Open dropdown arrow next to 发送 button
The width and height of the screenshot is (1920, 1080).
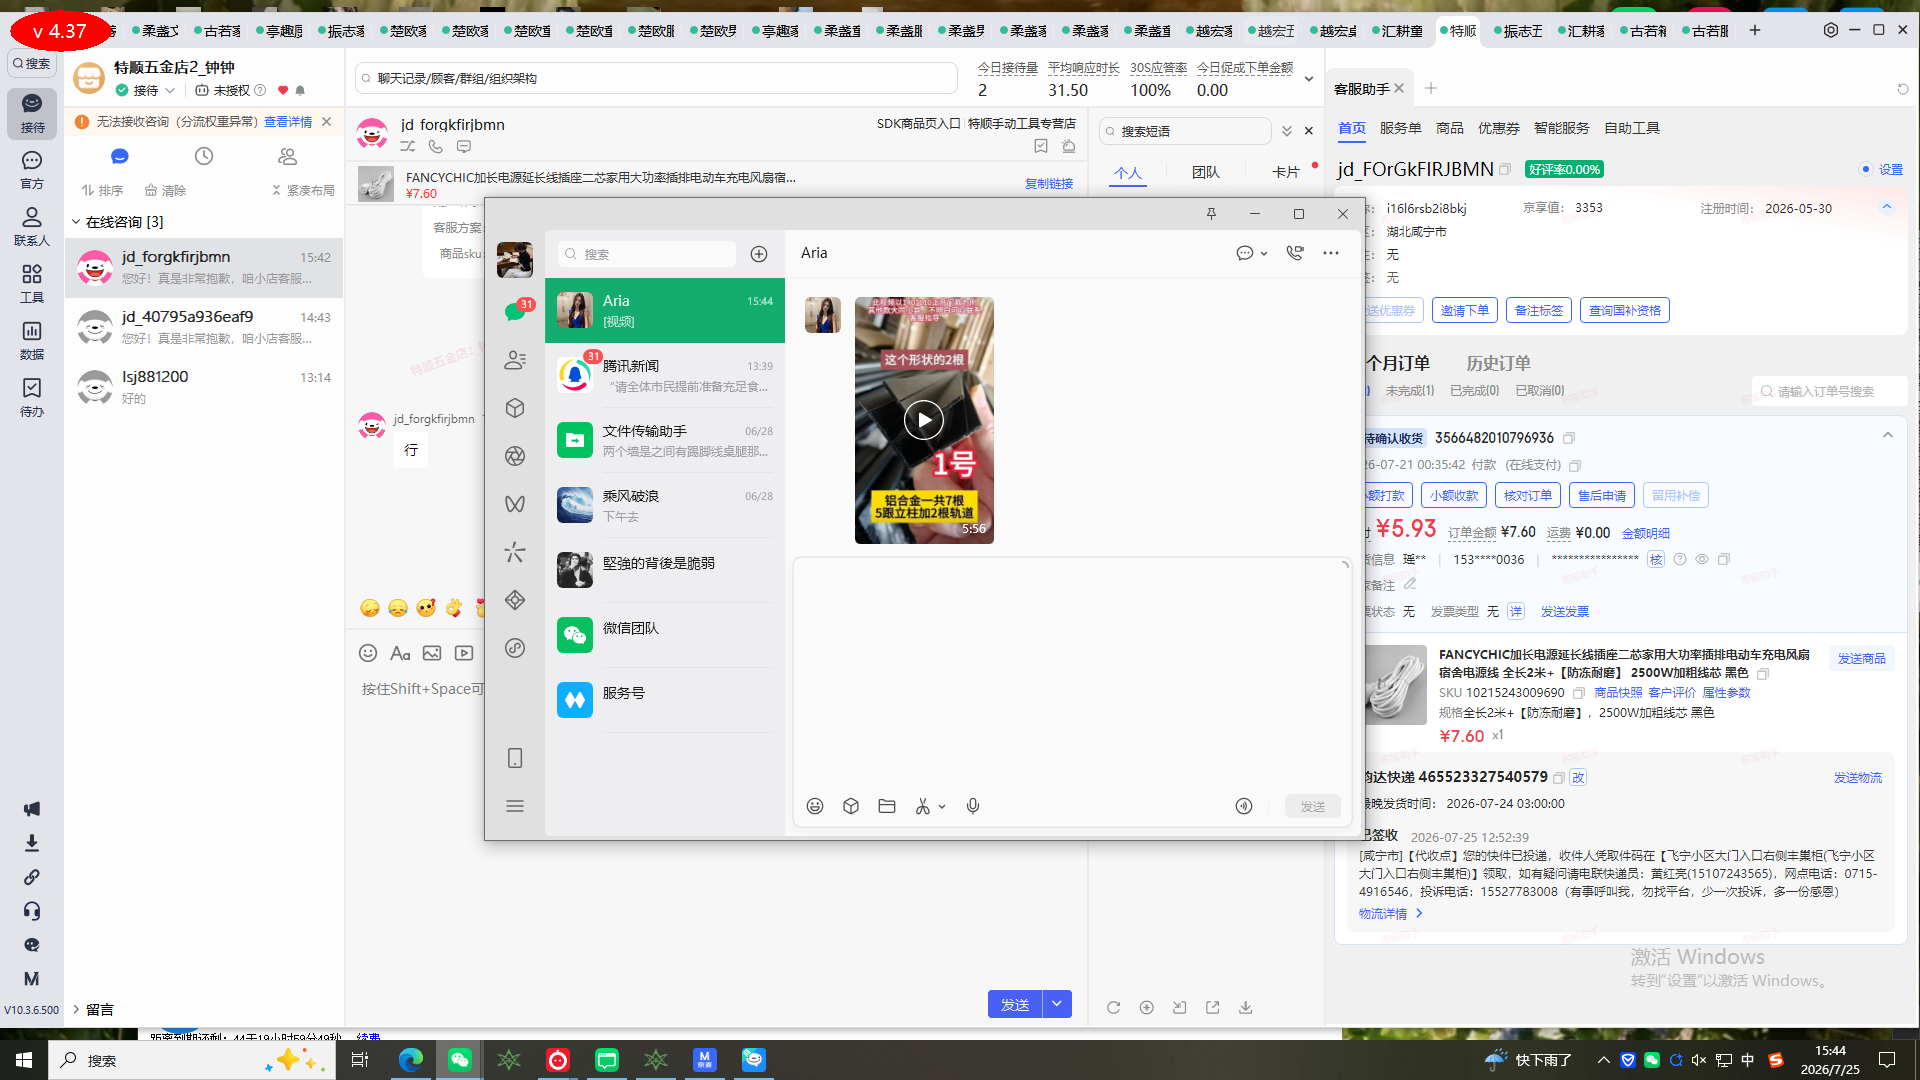(x=1057, y=1004)
